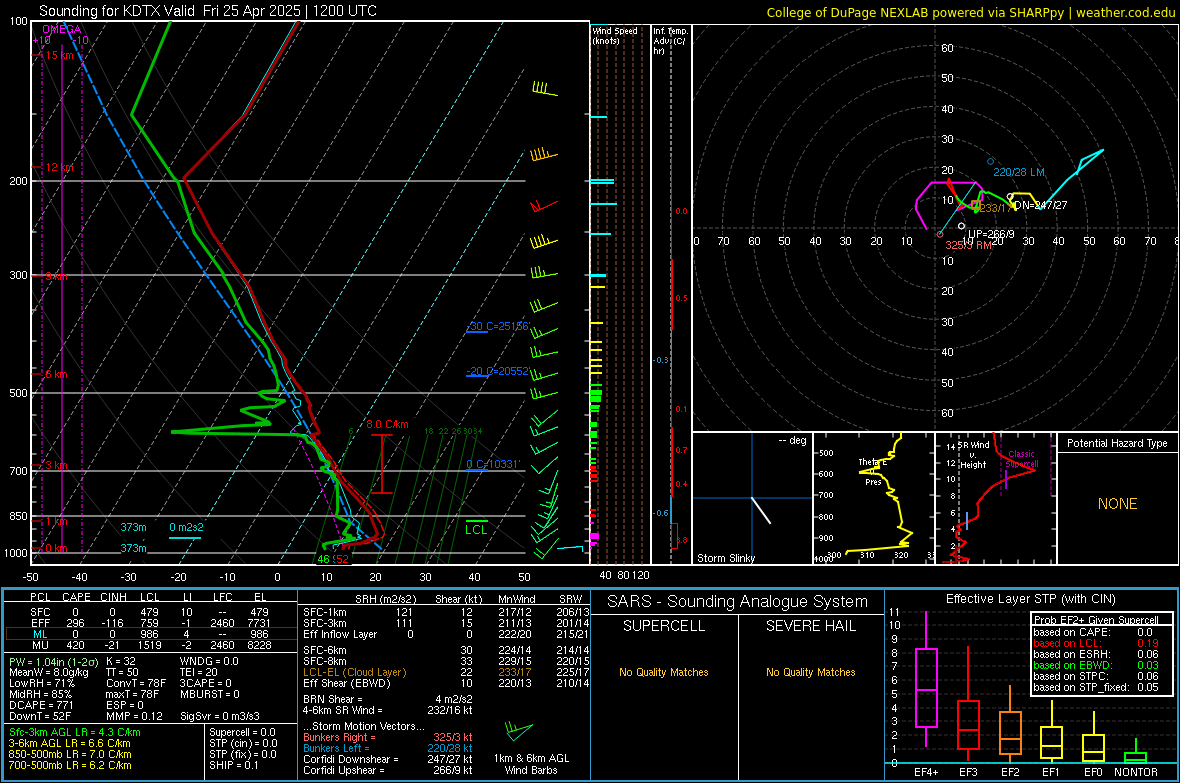Click the sounding title for KDTX
Image resolution: width=1180 pixels, height=783 pixels.
(x=208, y=11)
